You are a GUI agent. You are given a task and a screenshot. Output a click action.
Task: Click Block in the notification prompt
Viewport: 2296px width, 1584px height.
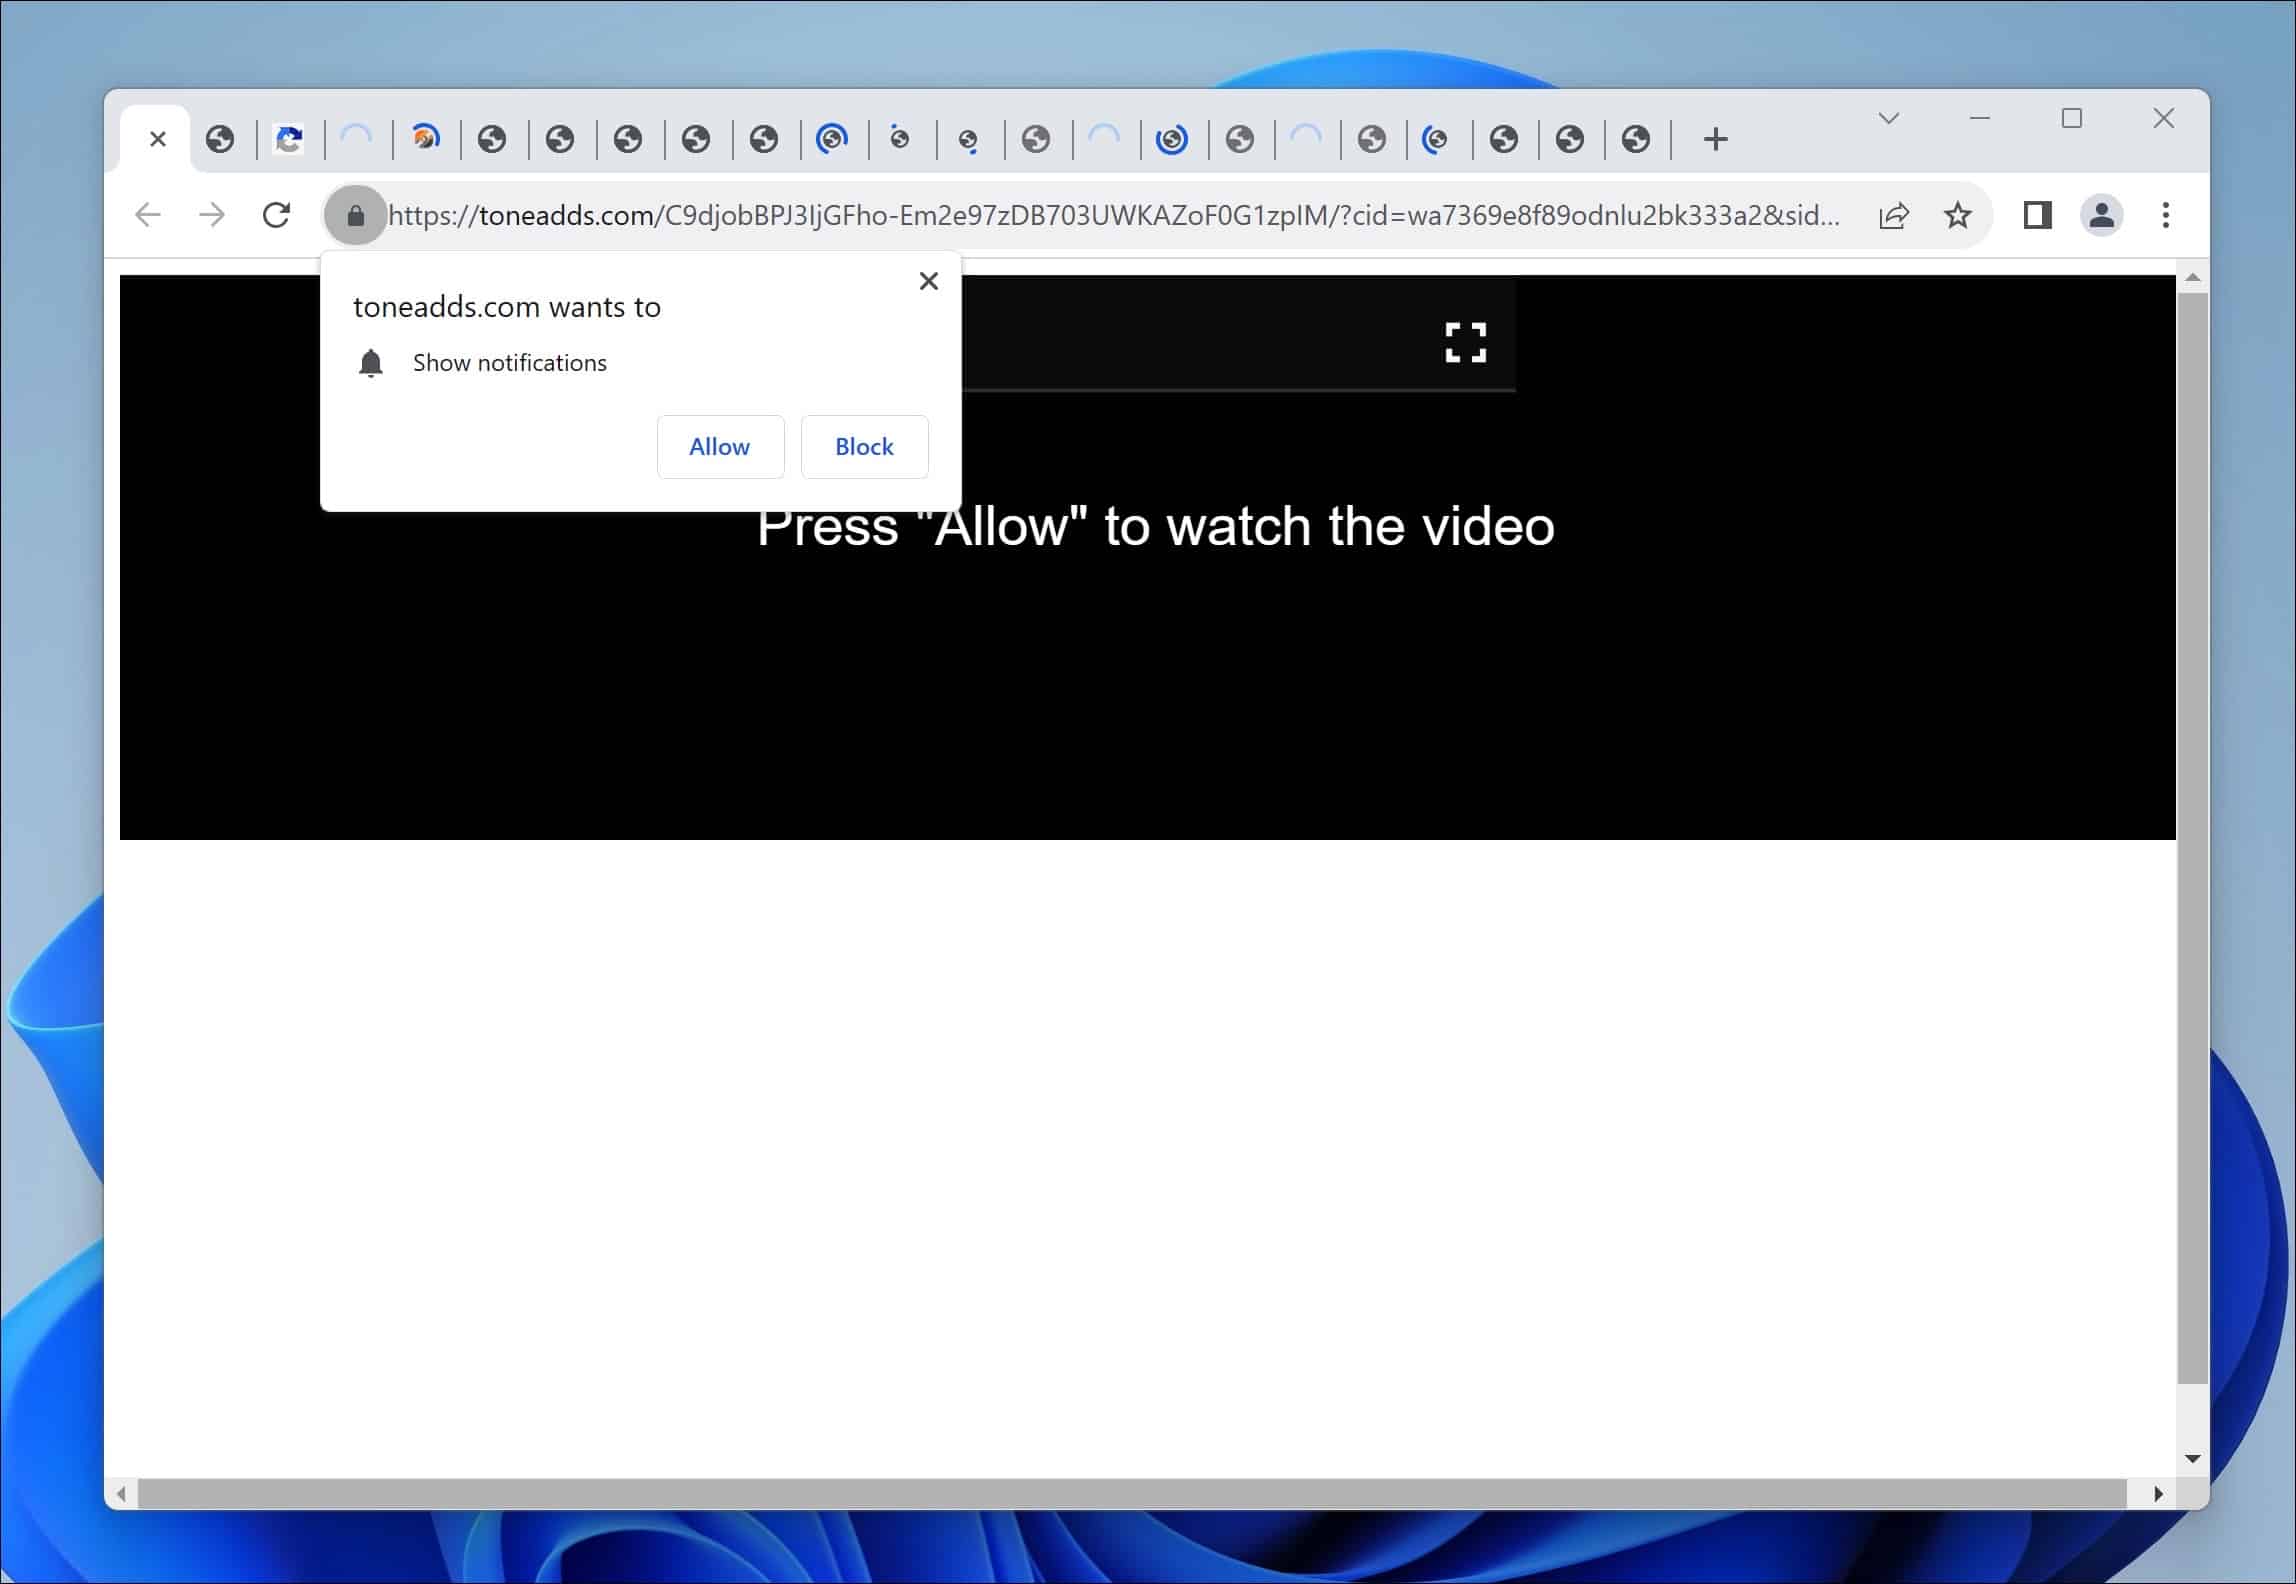(865, 447)
